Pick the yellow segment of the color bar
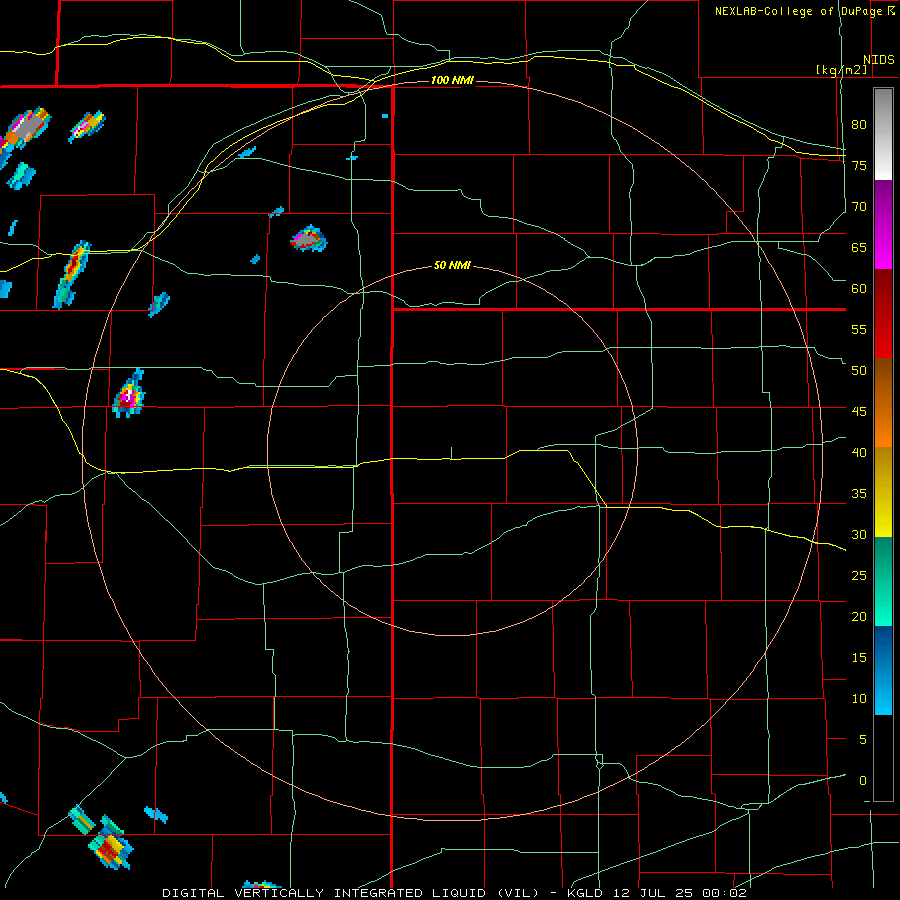 (x=883, y=492)
